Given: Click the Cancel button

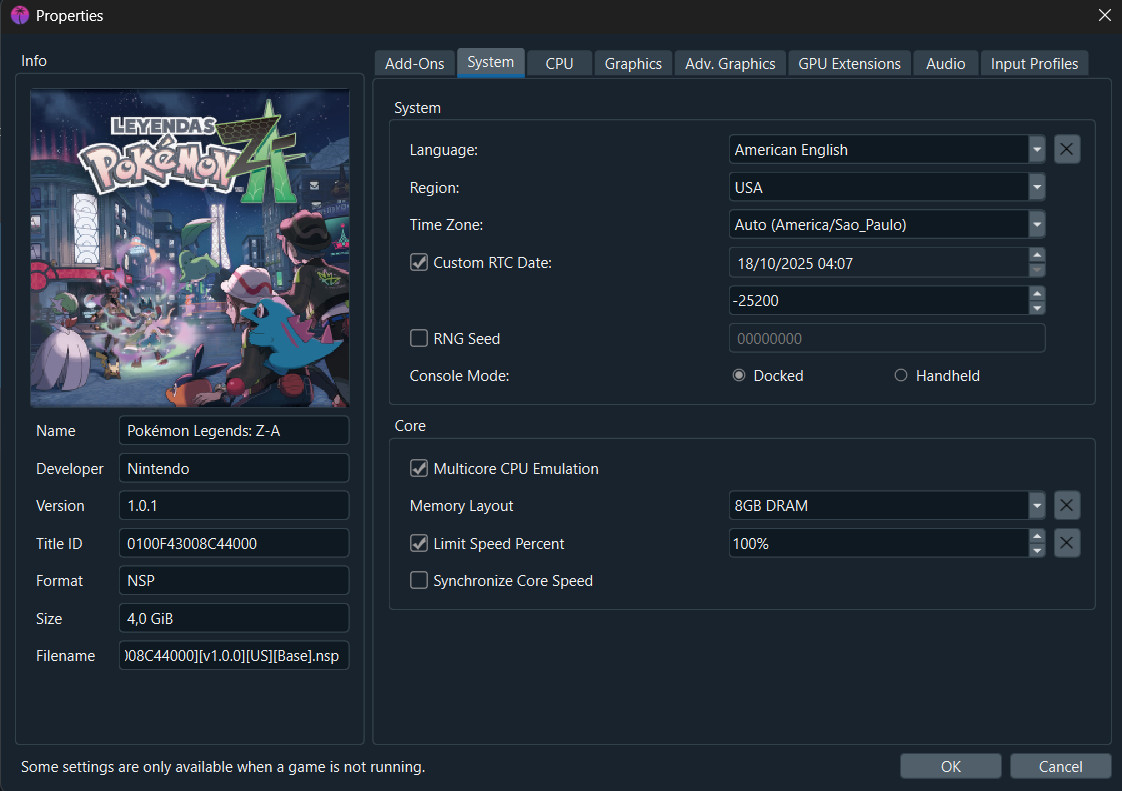Looking at the screenshot, I should click(1060, 767).
